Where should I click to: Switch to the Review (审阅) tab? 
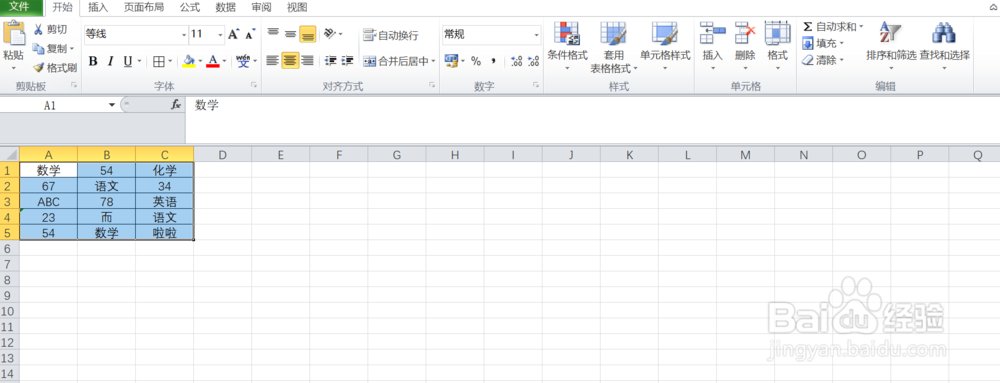click(x=261, y=8)
